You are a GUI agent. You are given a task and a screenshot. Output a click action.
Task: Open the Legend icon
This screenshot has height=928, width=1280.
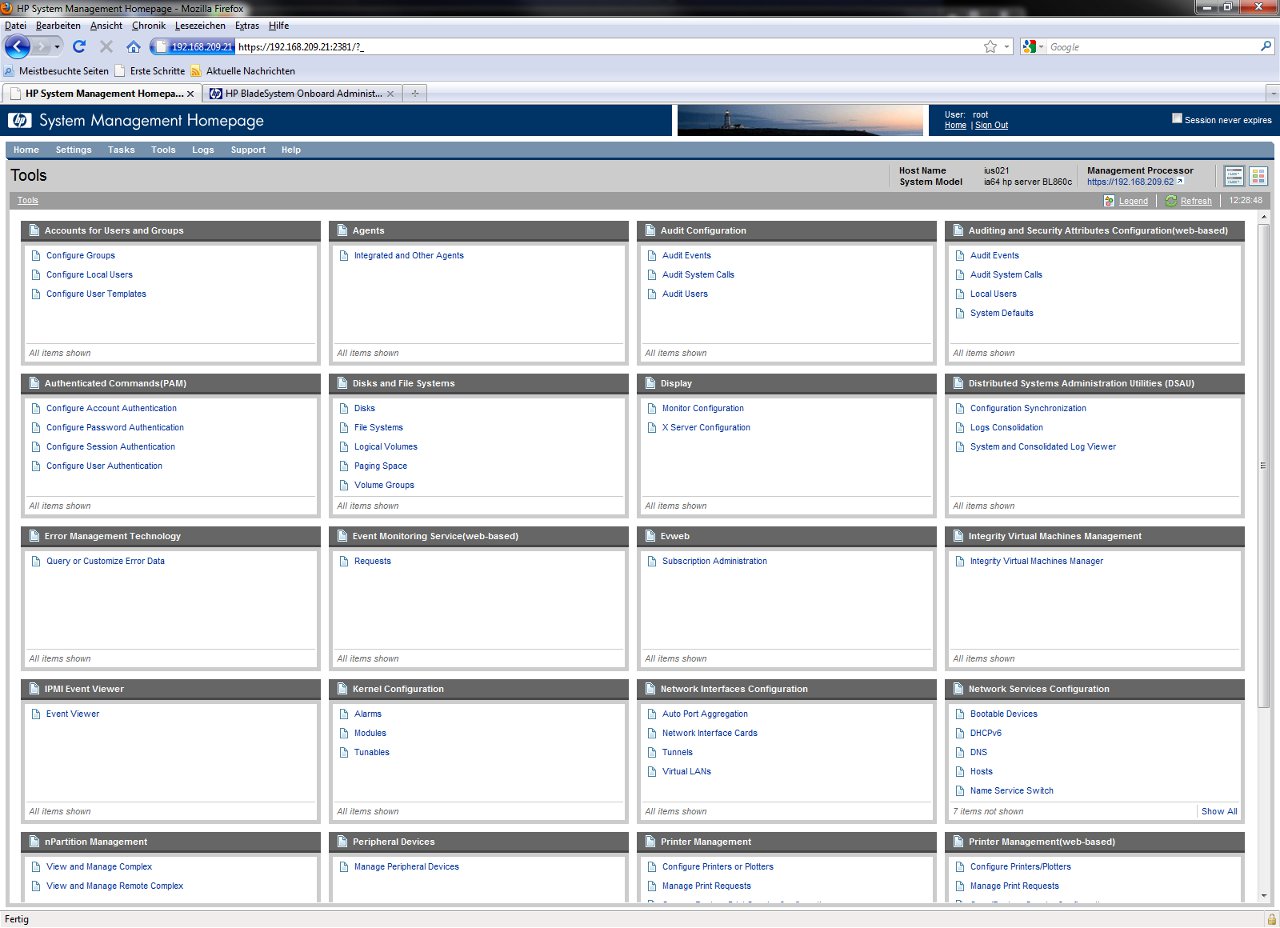(x=1109, y=201)
